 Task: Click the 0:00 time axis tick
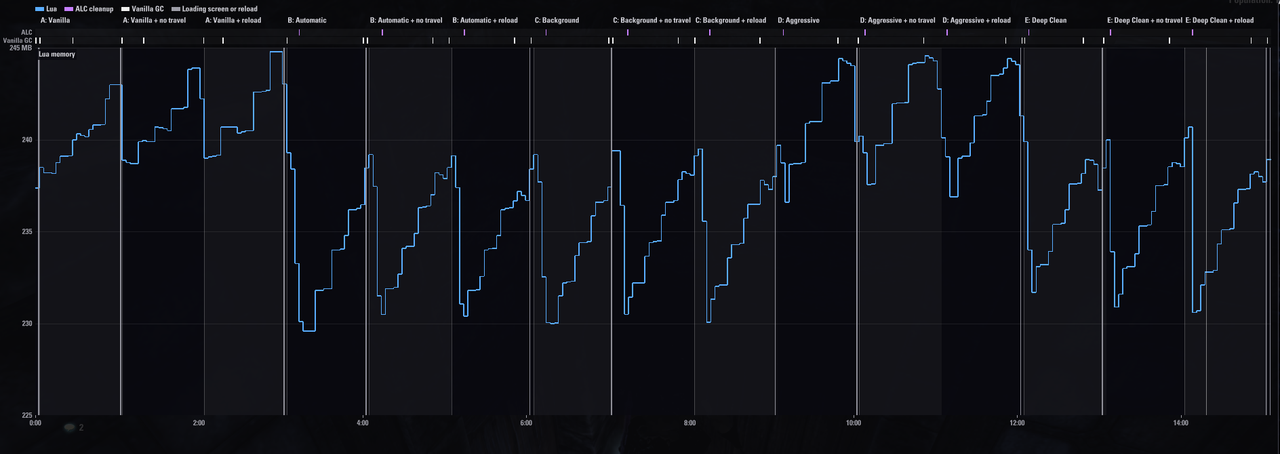35,424
